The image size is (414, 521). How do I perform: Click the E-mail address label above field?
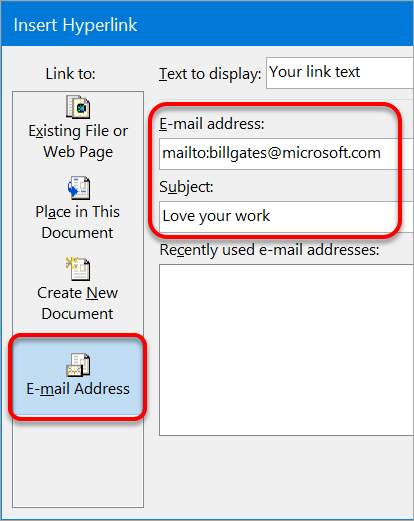212,124
